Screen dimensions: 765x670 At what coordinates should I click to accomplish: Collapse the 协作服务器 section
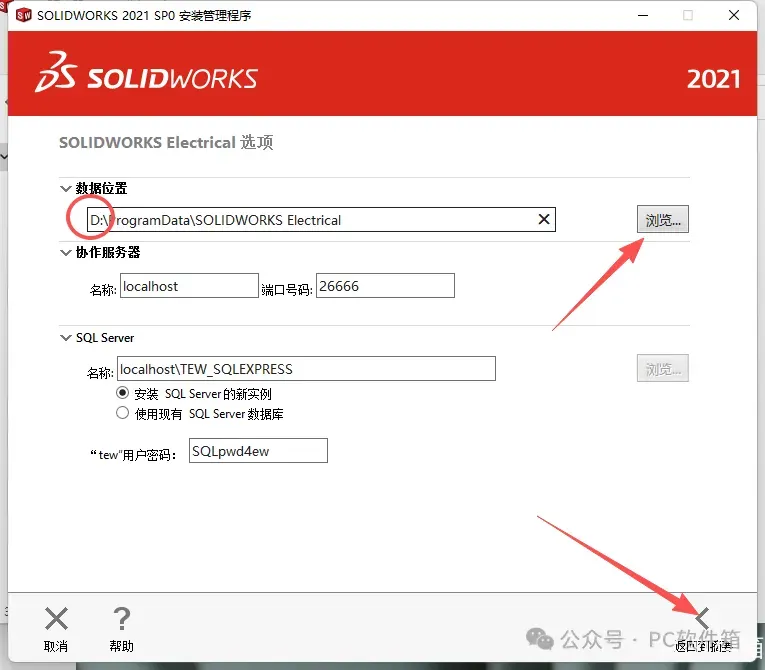[65, 252]
